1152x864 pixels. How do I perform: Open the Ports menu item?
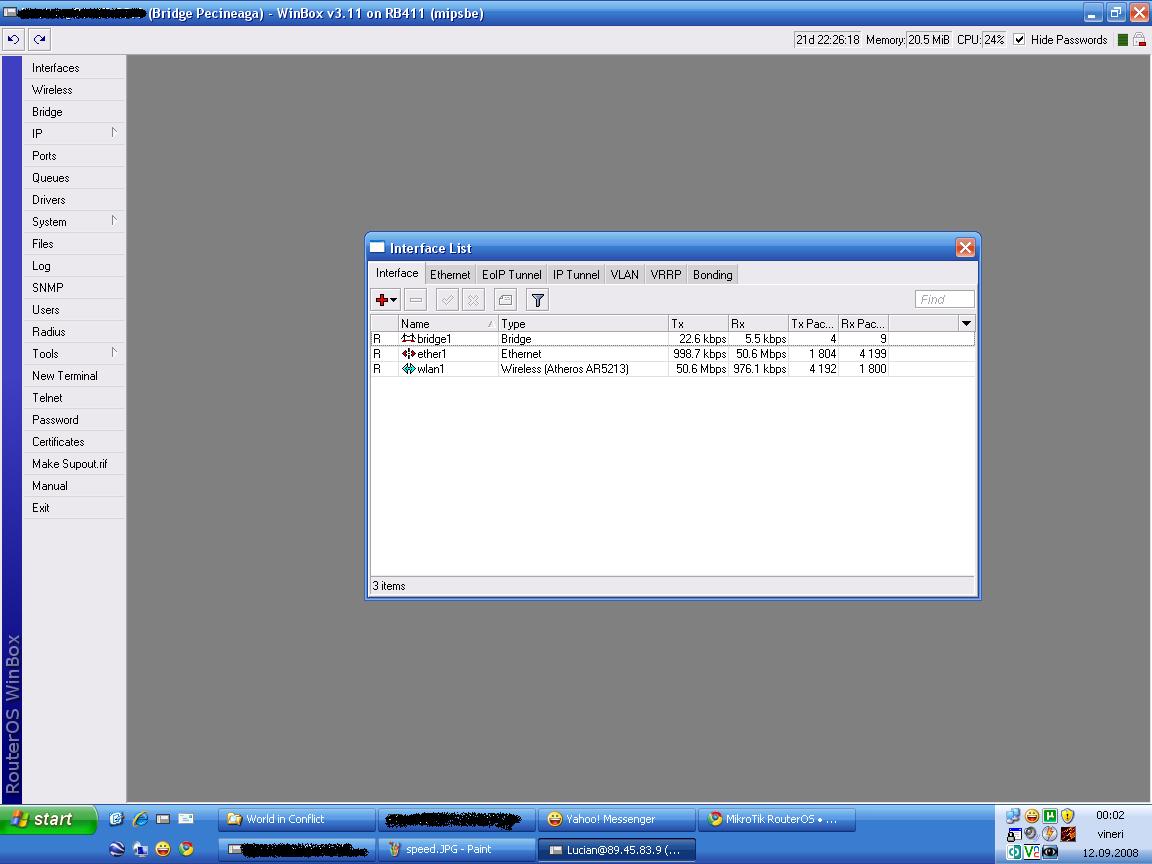tap(73, 156)
